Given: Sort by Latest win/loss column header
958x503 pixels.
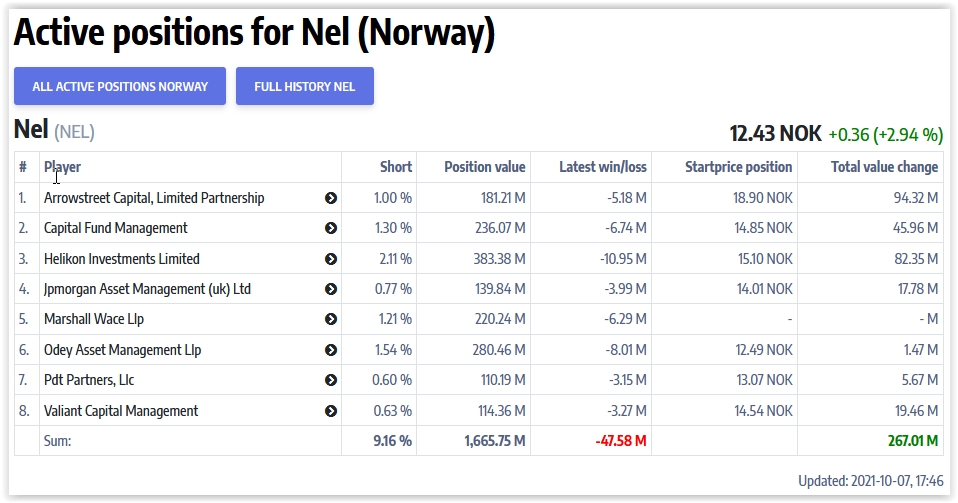Looking at the screenshot, I should coord(602,167).
